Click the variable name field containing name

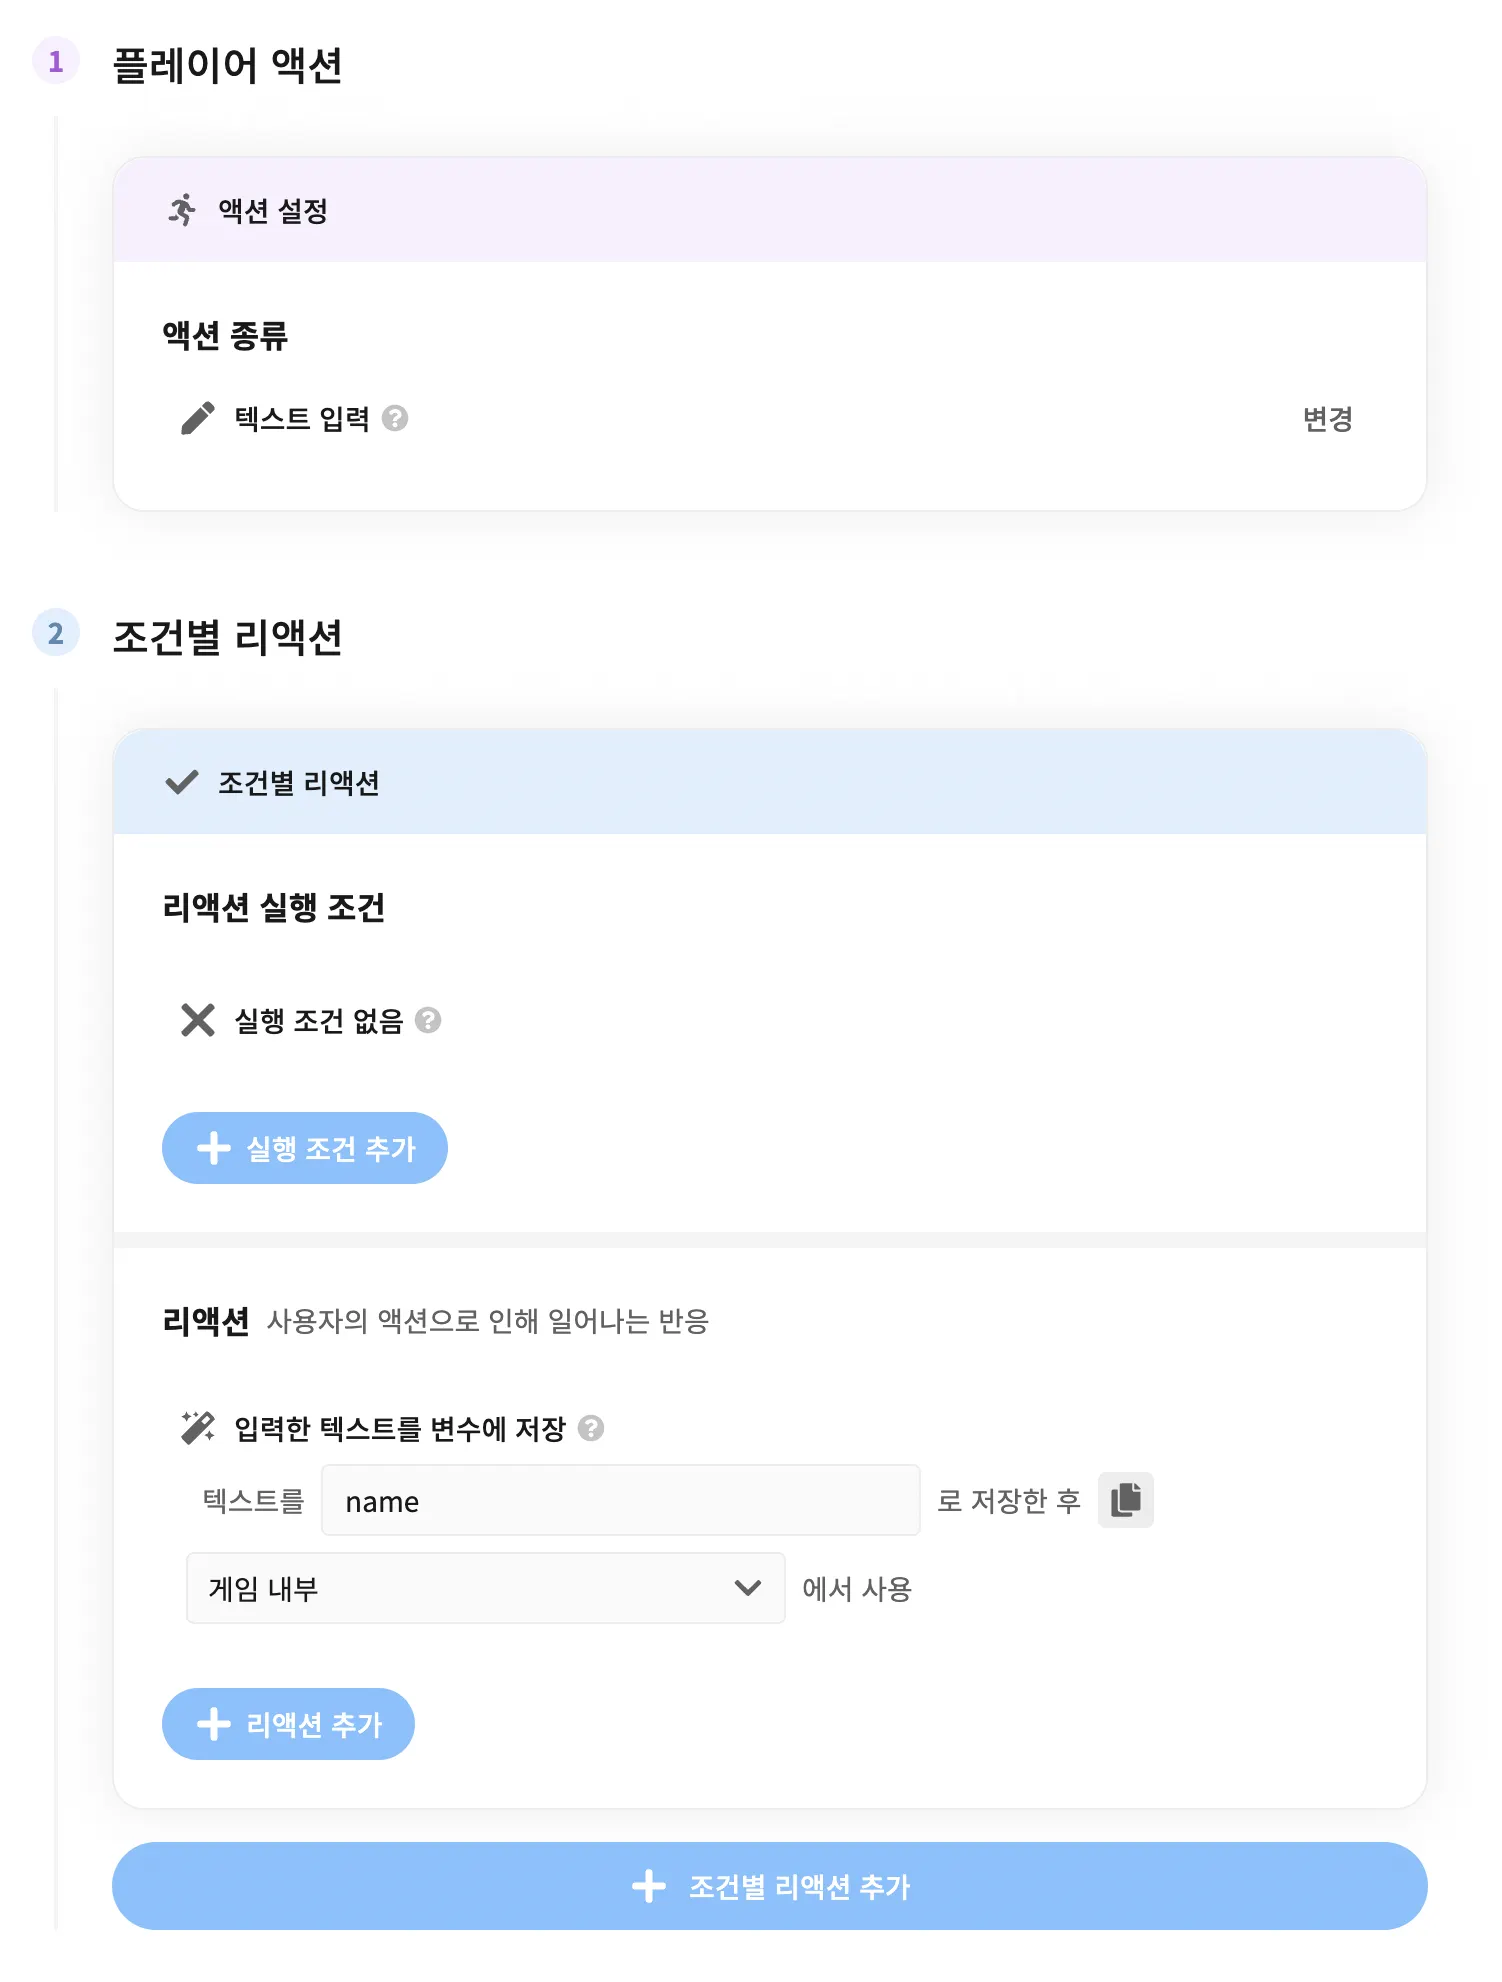point(620,1500)
